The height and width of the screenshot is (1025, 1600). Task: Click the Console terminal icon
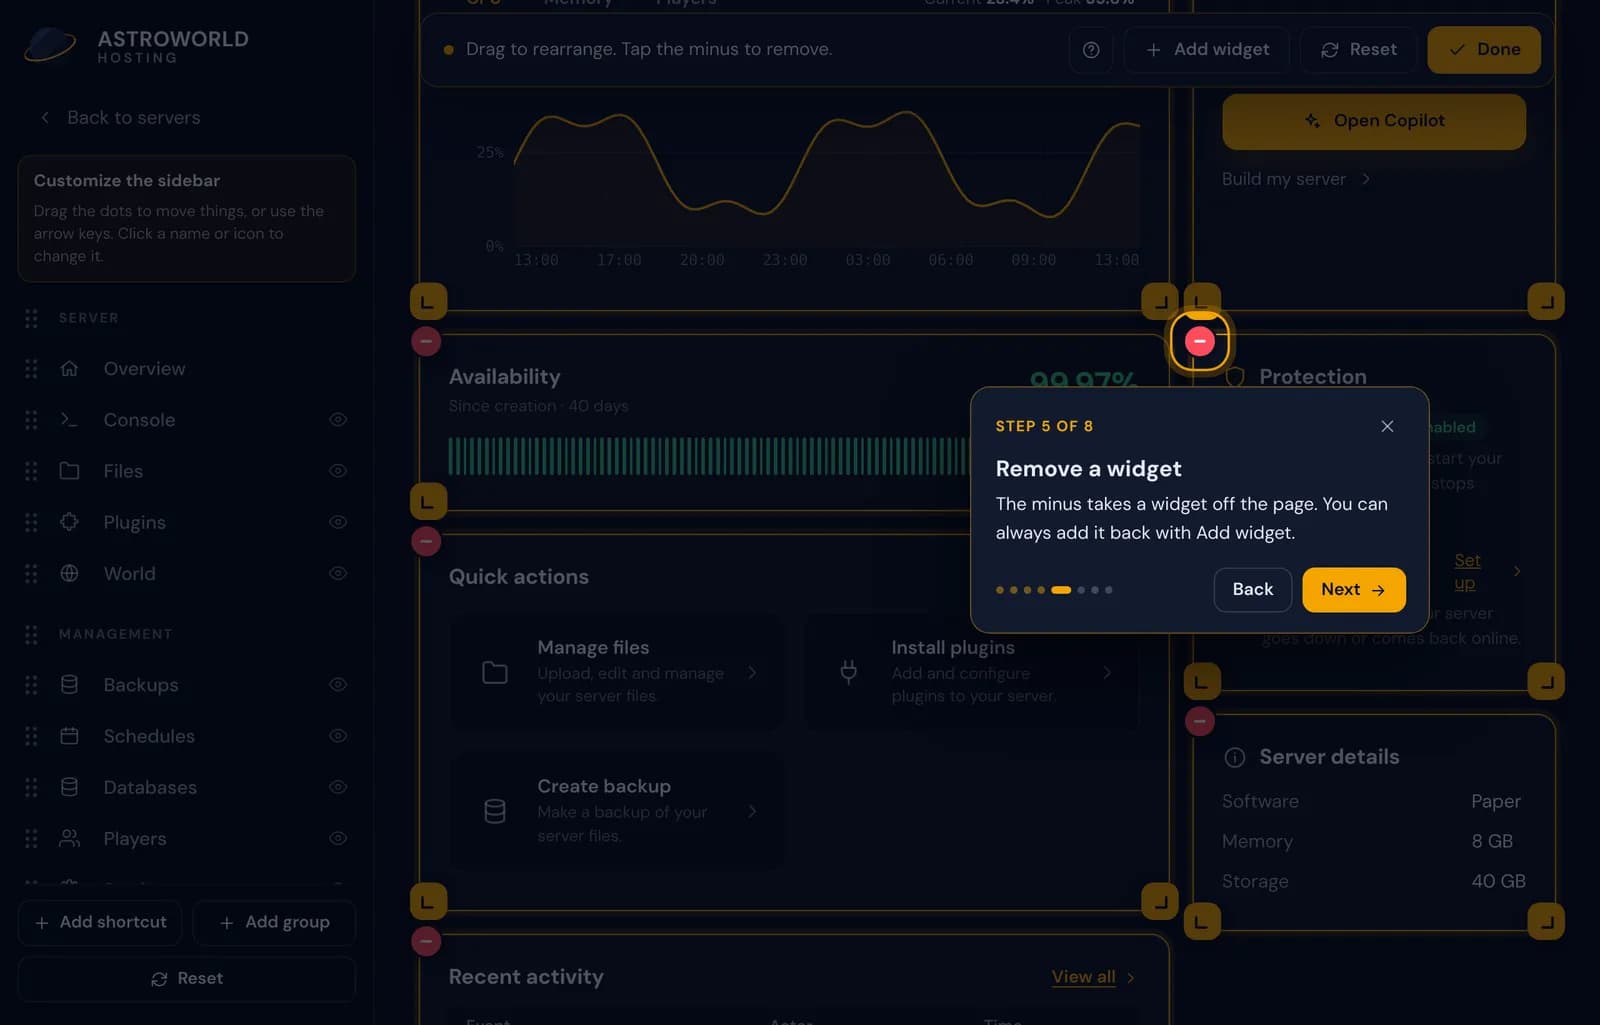[69, 420]
